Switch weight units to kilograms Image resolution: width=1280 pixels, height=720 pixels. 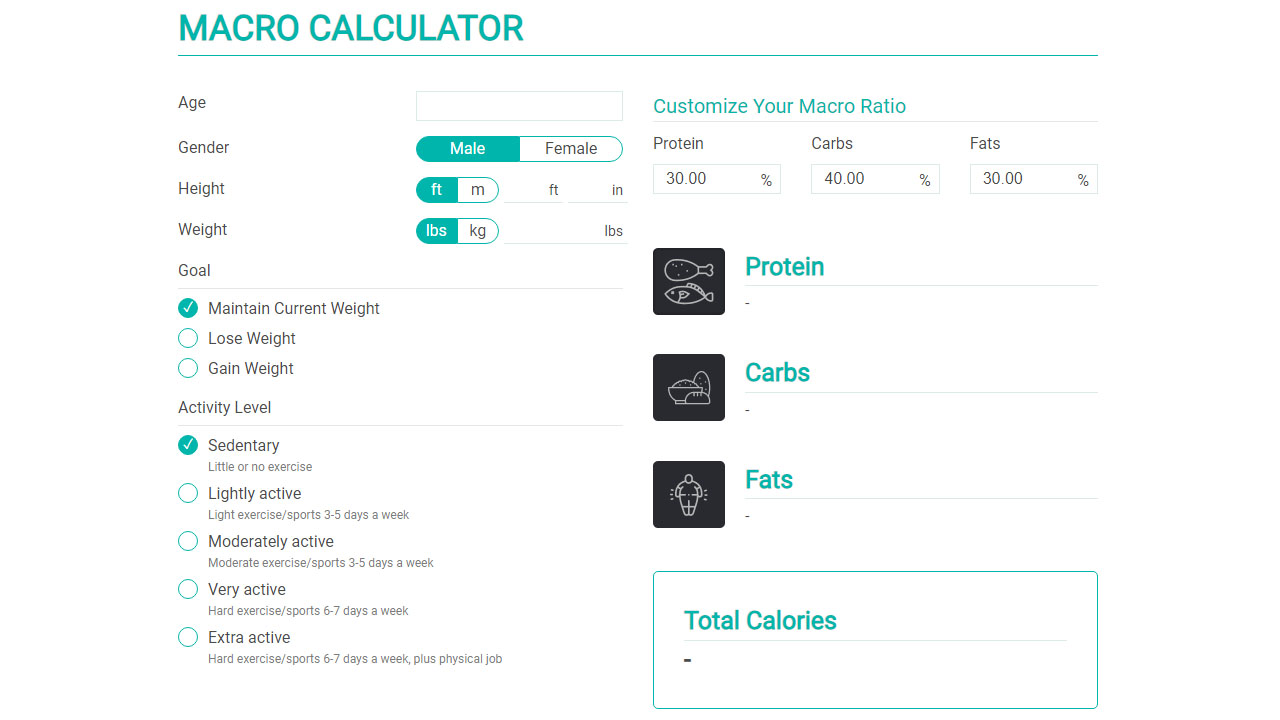click(478, 230)
